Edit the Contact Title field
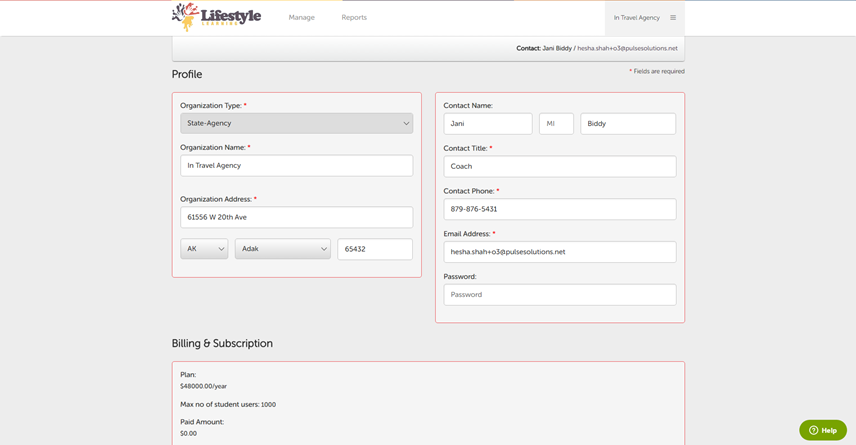 coord(559,166)
